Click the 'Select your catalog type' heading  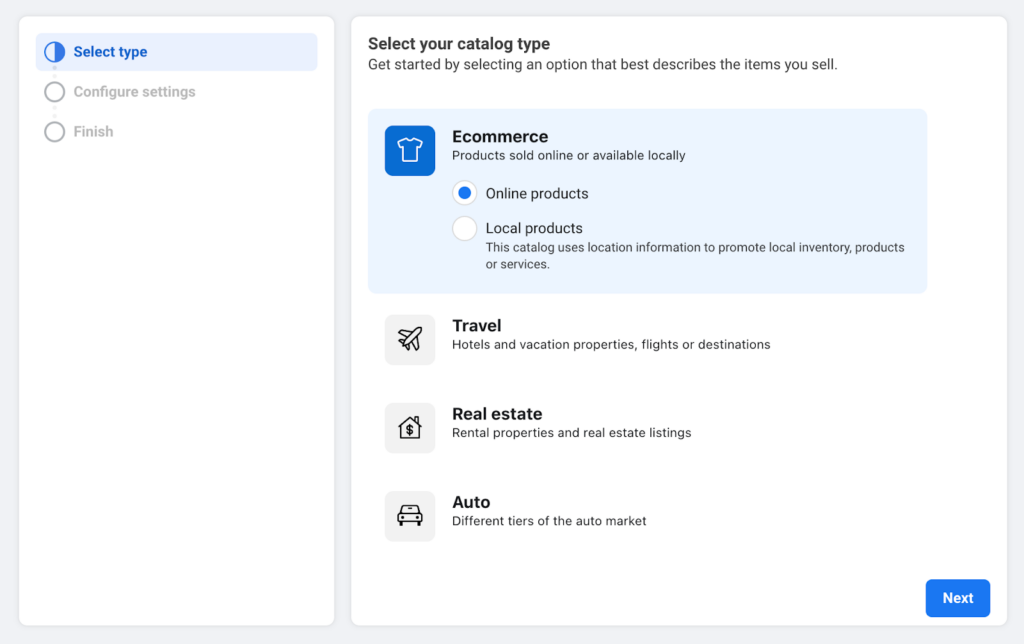[x=459, y=44]
